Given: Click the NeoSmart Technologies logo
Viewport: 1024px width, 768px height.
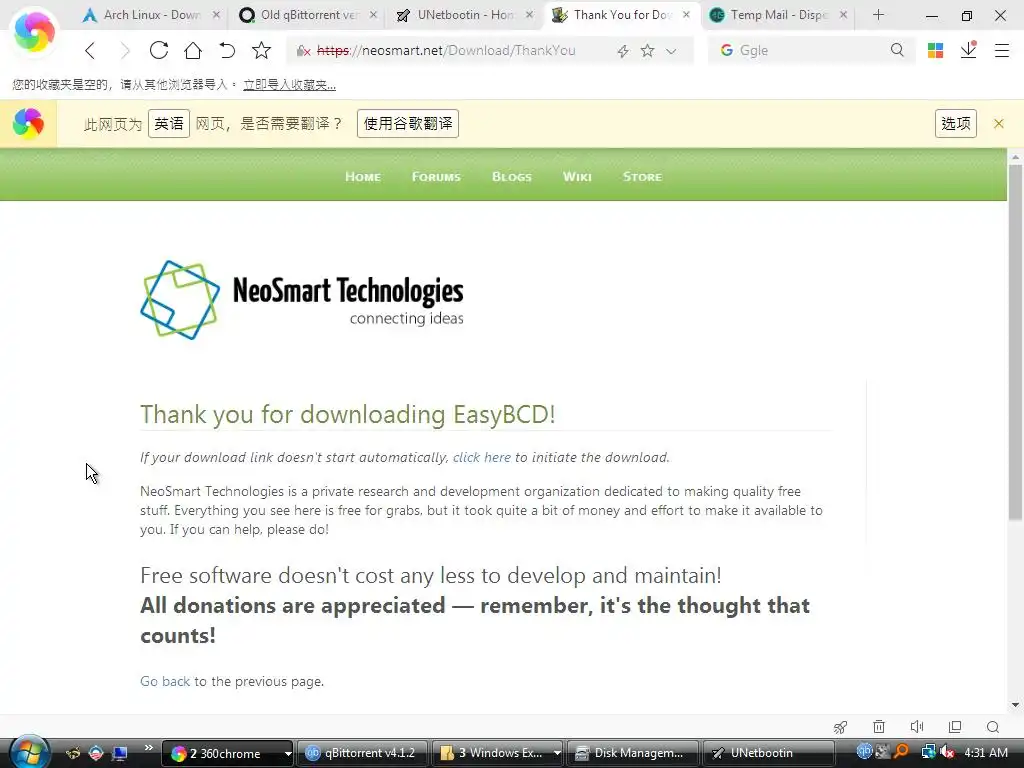Looking at the screenshot, I should pos(302,300).
